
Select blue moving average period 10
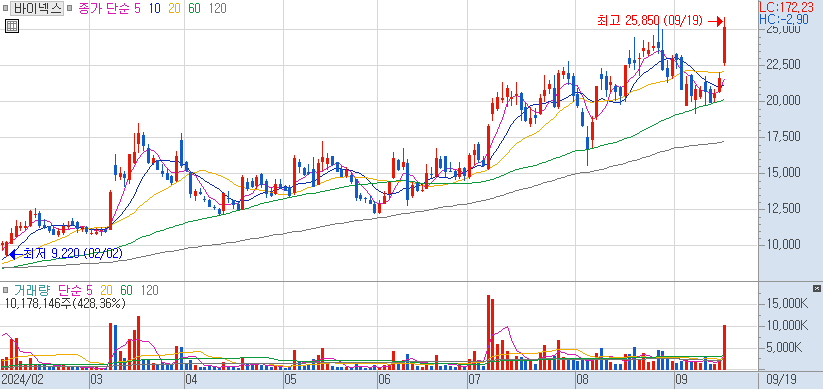coord(154,8)
